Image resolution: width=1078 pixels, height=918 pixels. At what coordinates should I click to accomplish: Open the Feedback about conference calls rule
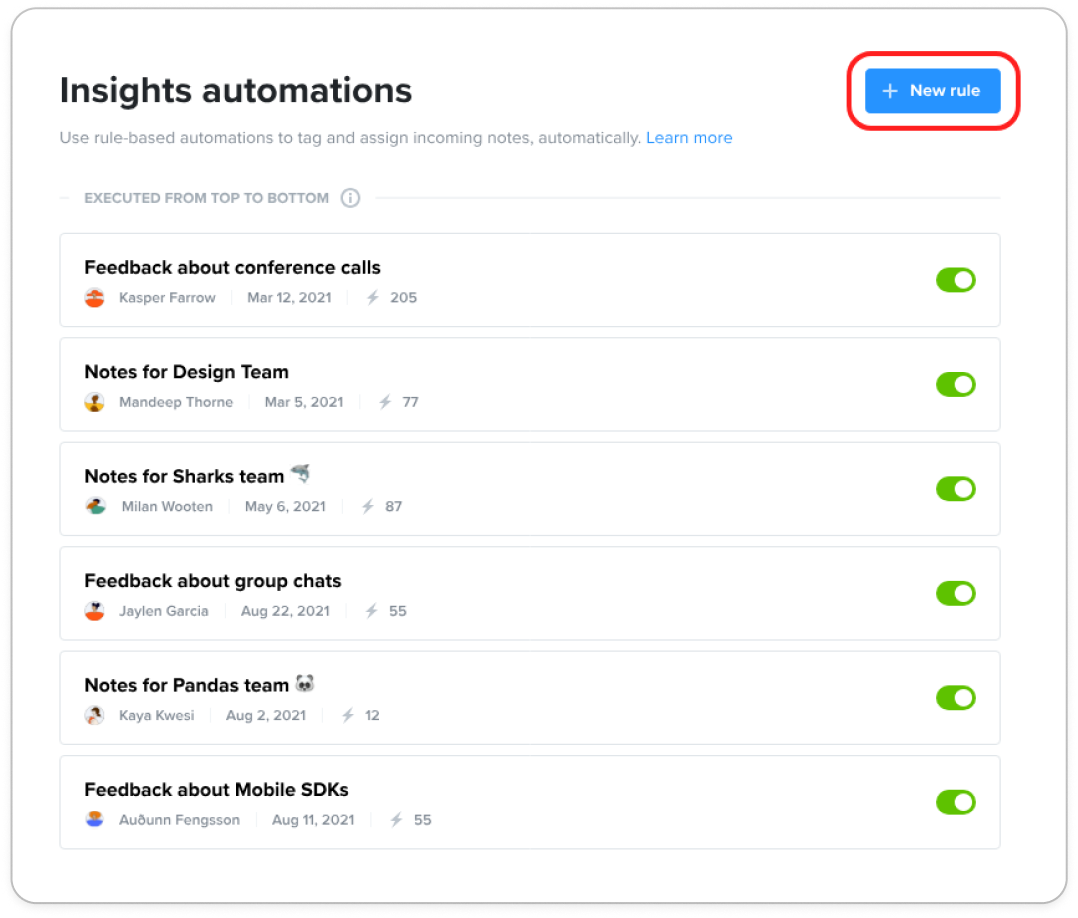[529, 280]
